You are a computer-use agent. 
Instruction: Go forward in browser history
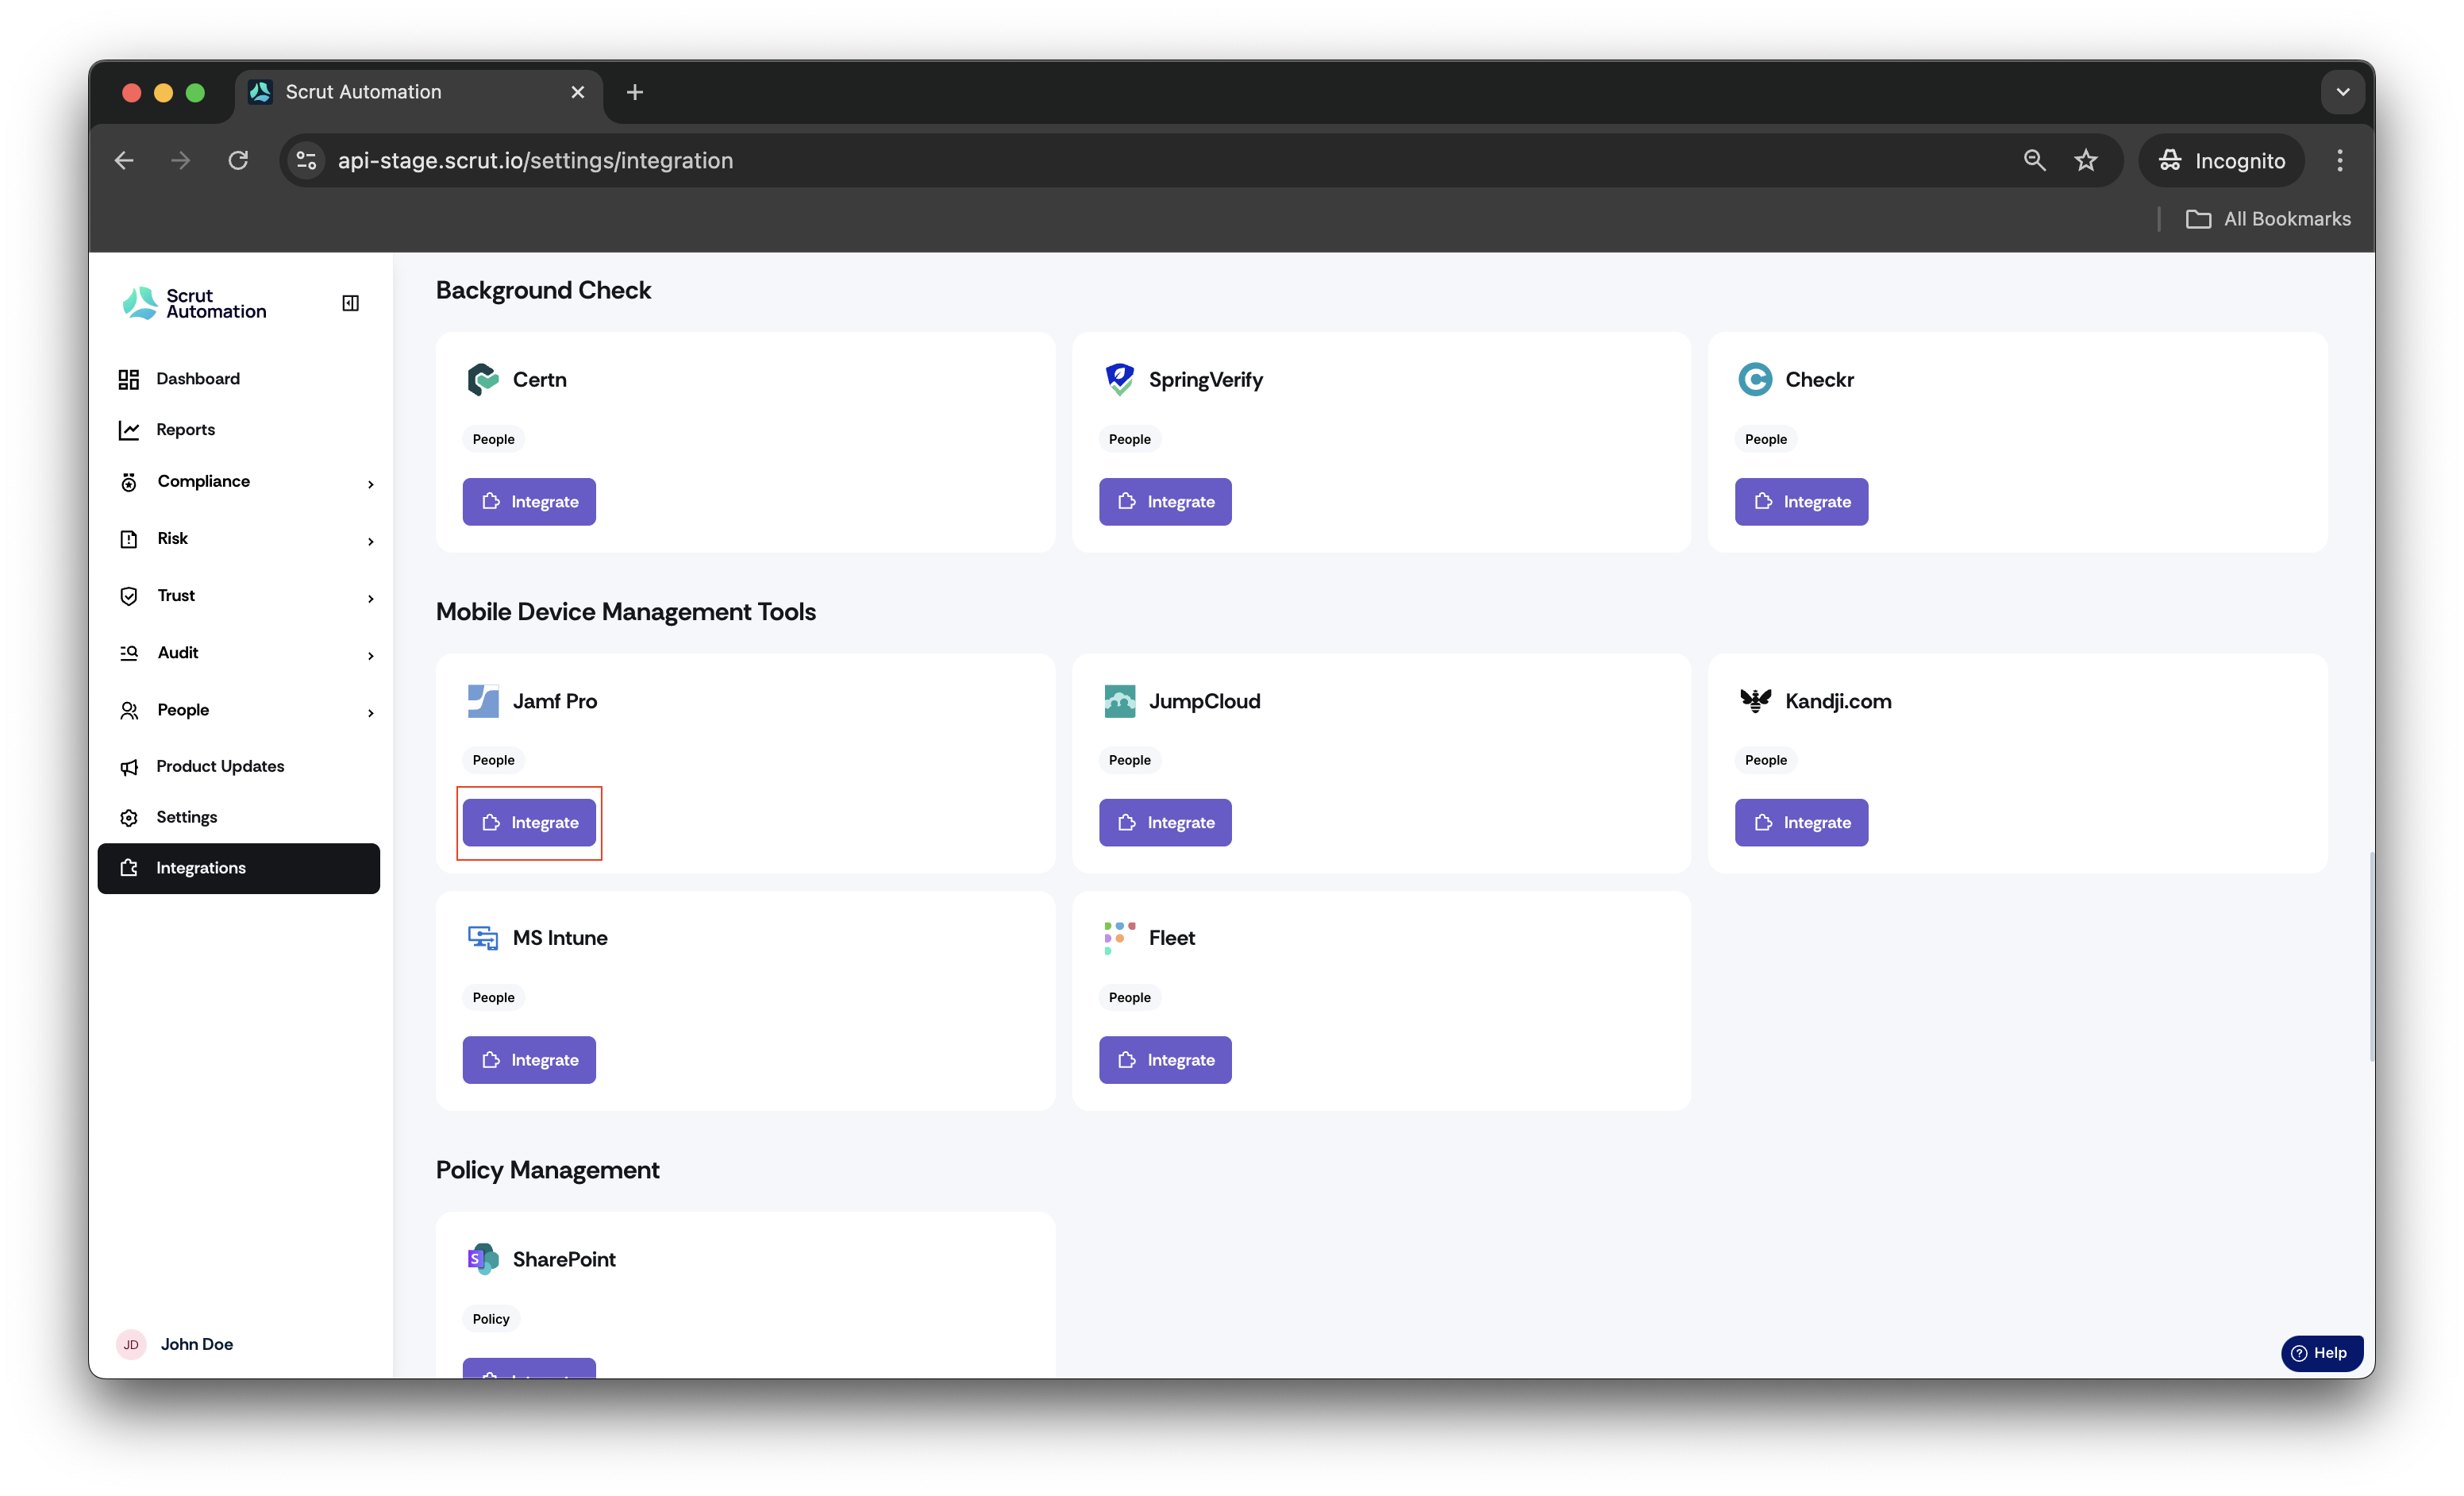tap(181, 161)
